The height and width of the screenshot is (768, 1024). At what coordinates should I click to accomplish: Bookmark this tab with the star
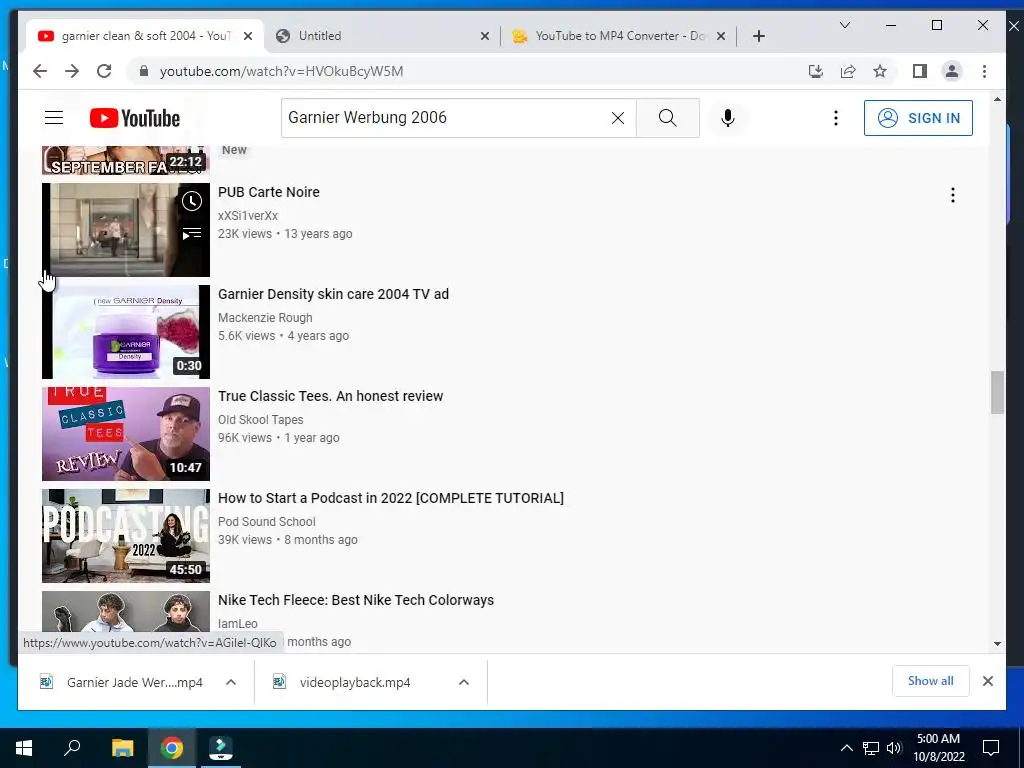(880, 71)
